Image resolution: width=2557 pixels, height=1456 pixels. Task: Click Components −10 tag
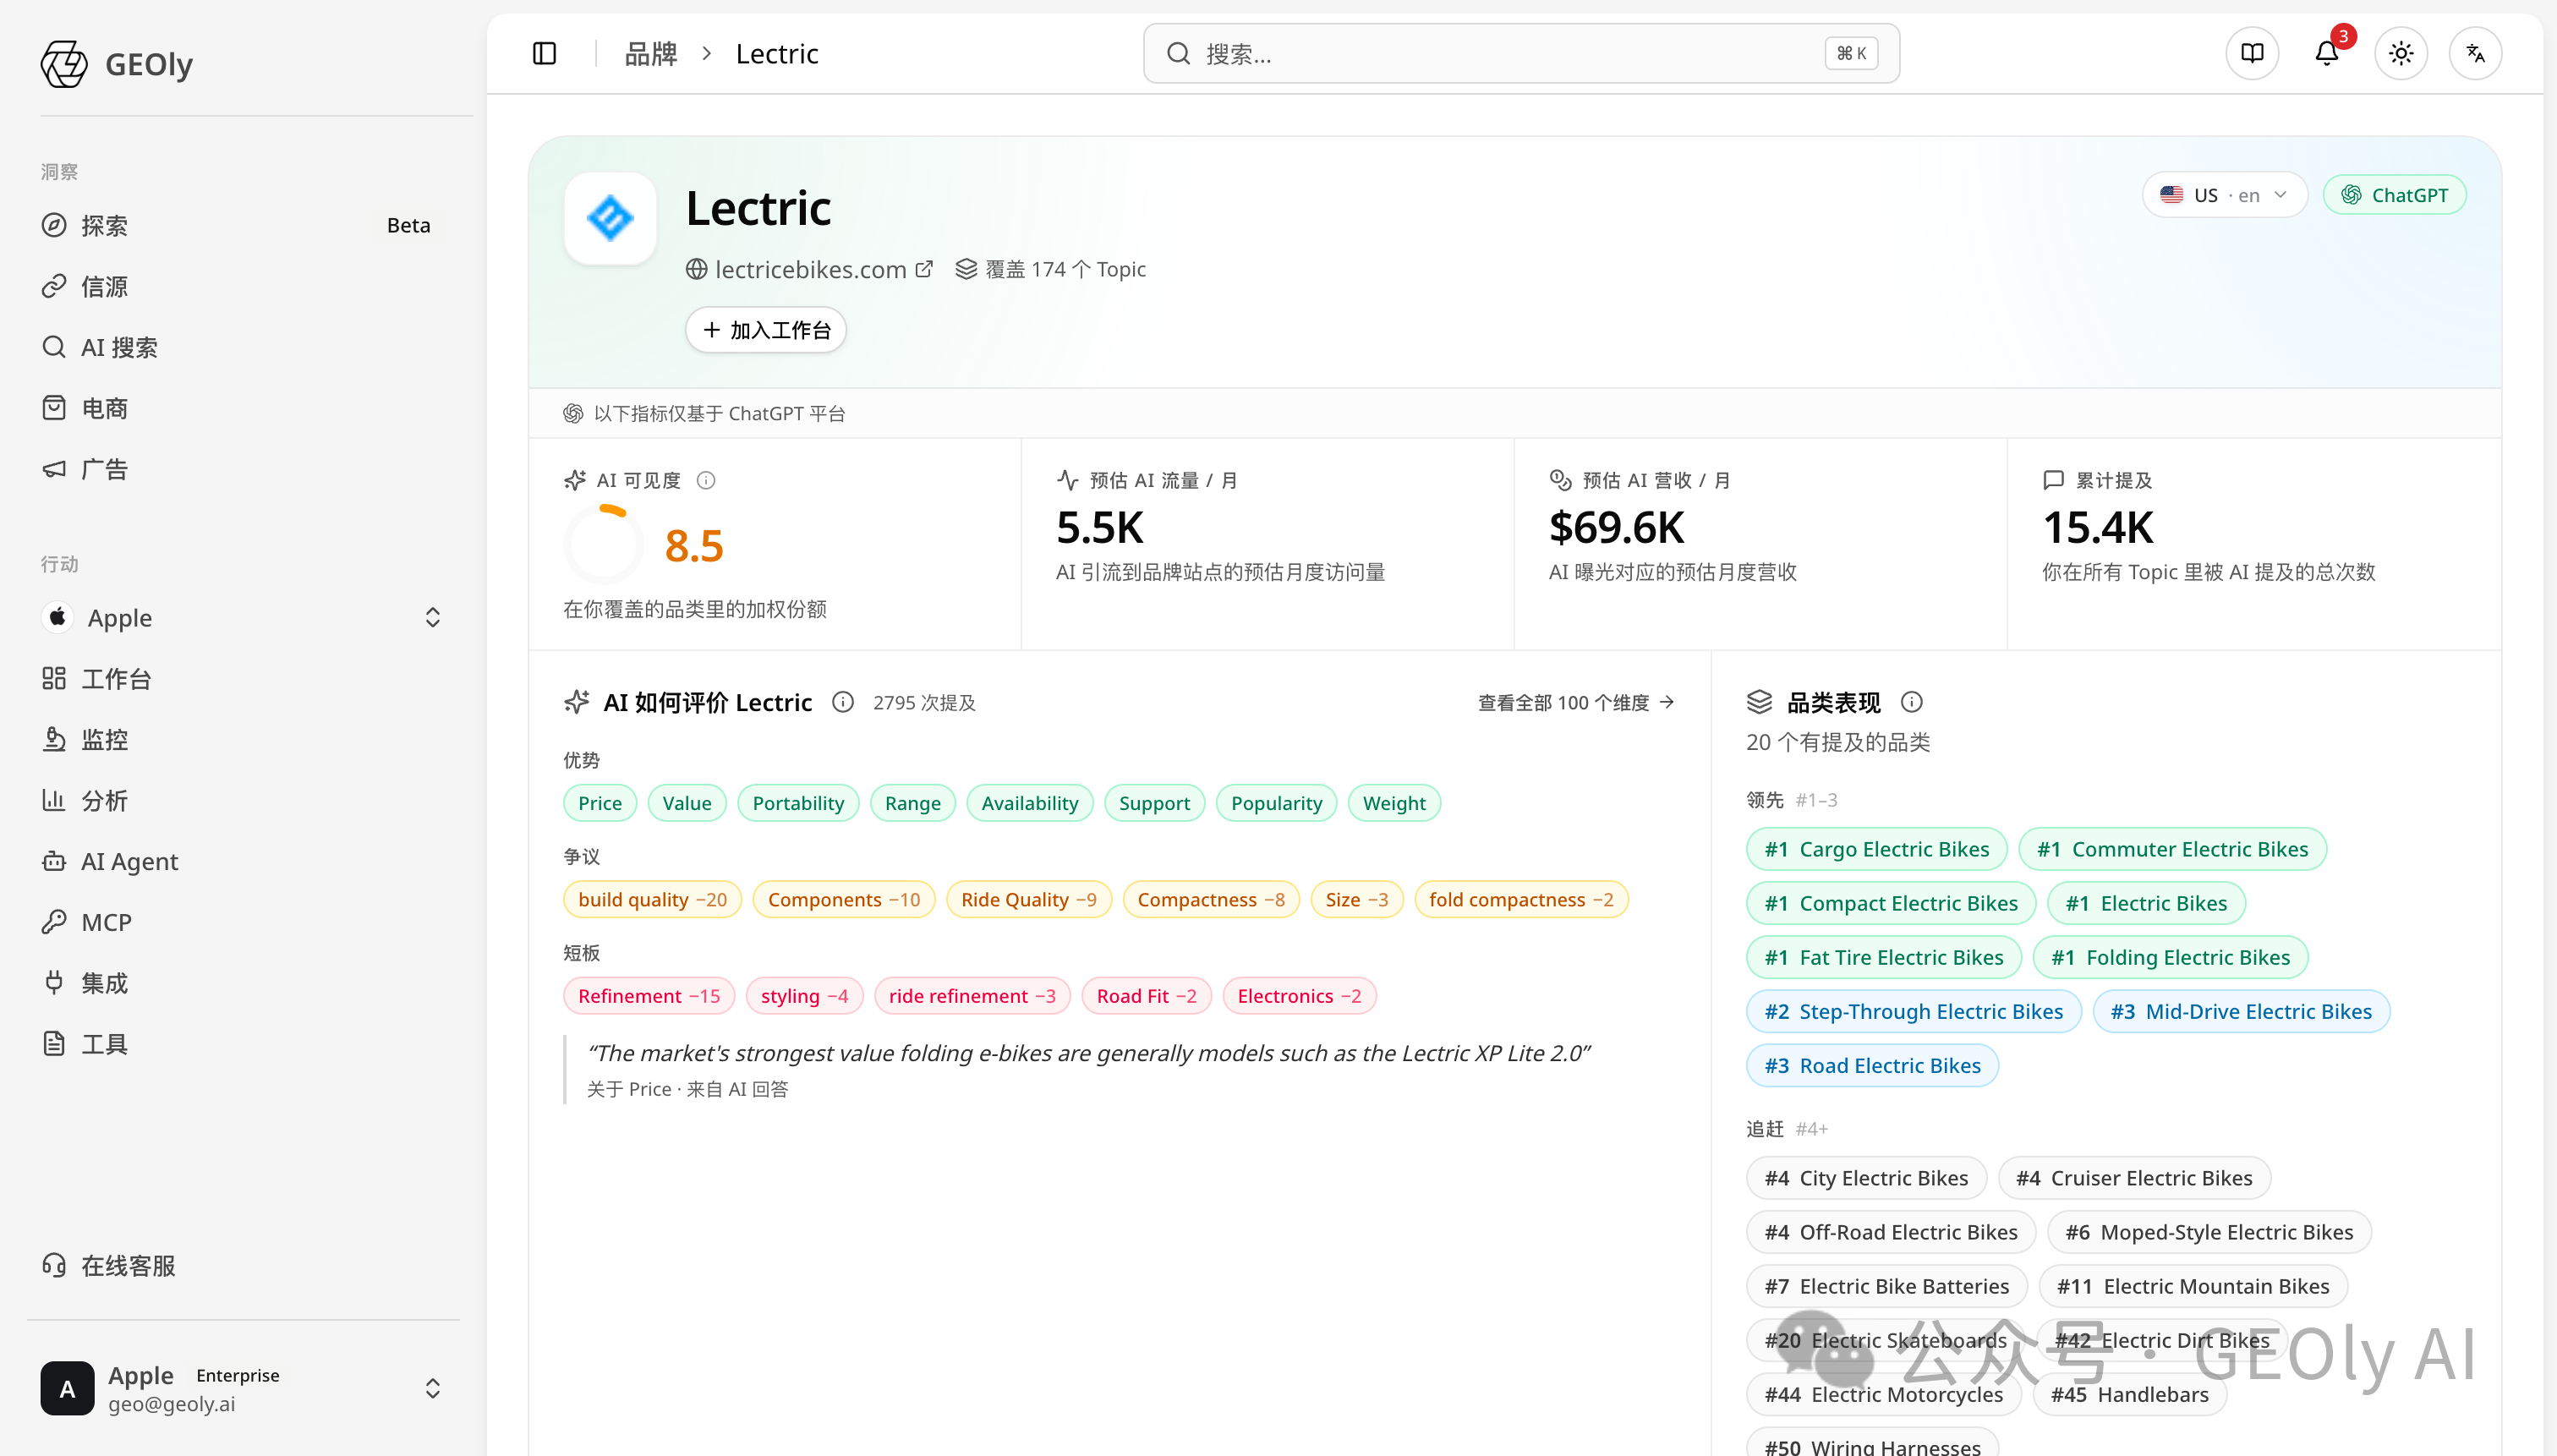tap(844, 899)
